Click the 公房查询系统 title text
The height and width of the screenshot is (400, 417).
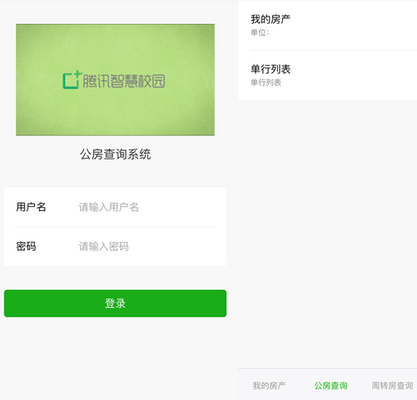click(x=115, y=154)
